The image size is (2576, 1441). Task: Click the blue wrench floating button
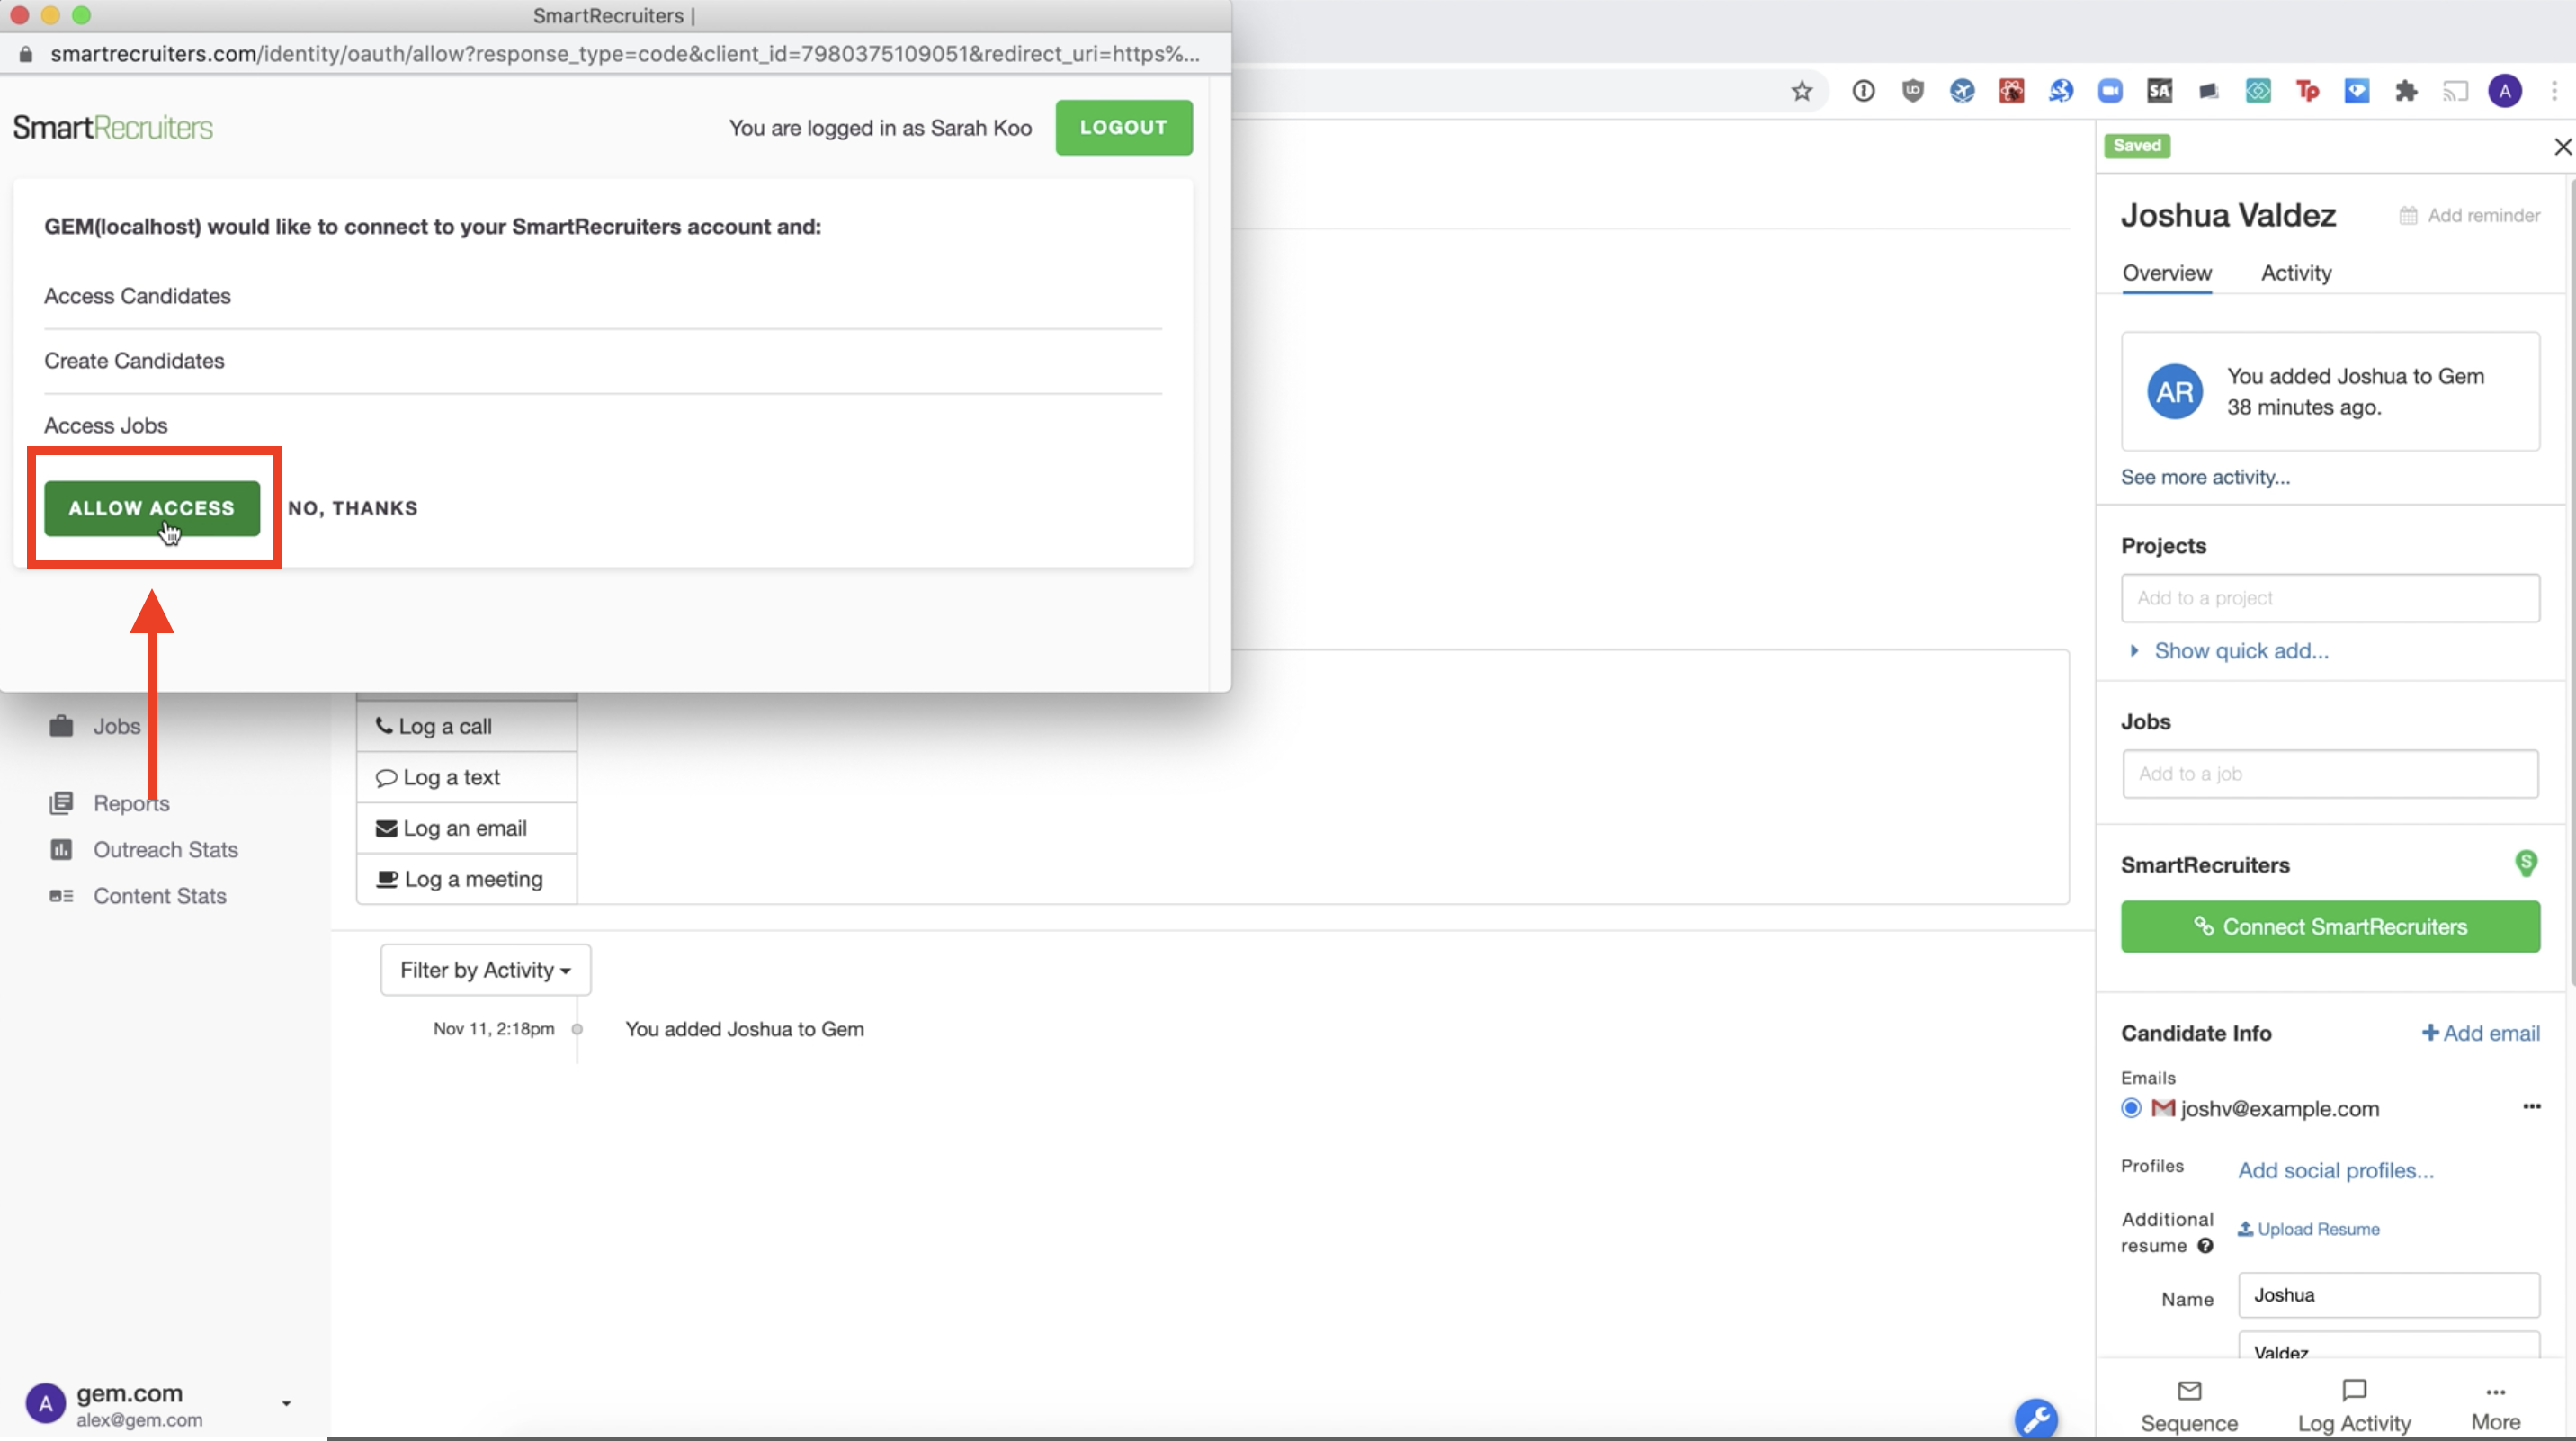(x=2036, y=1418)
